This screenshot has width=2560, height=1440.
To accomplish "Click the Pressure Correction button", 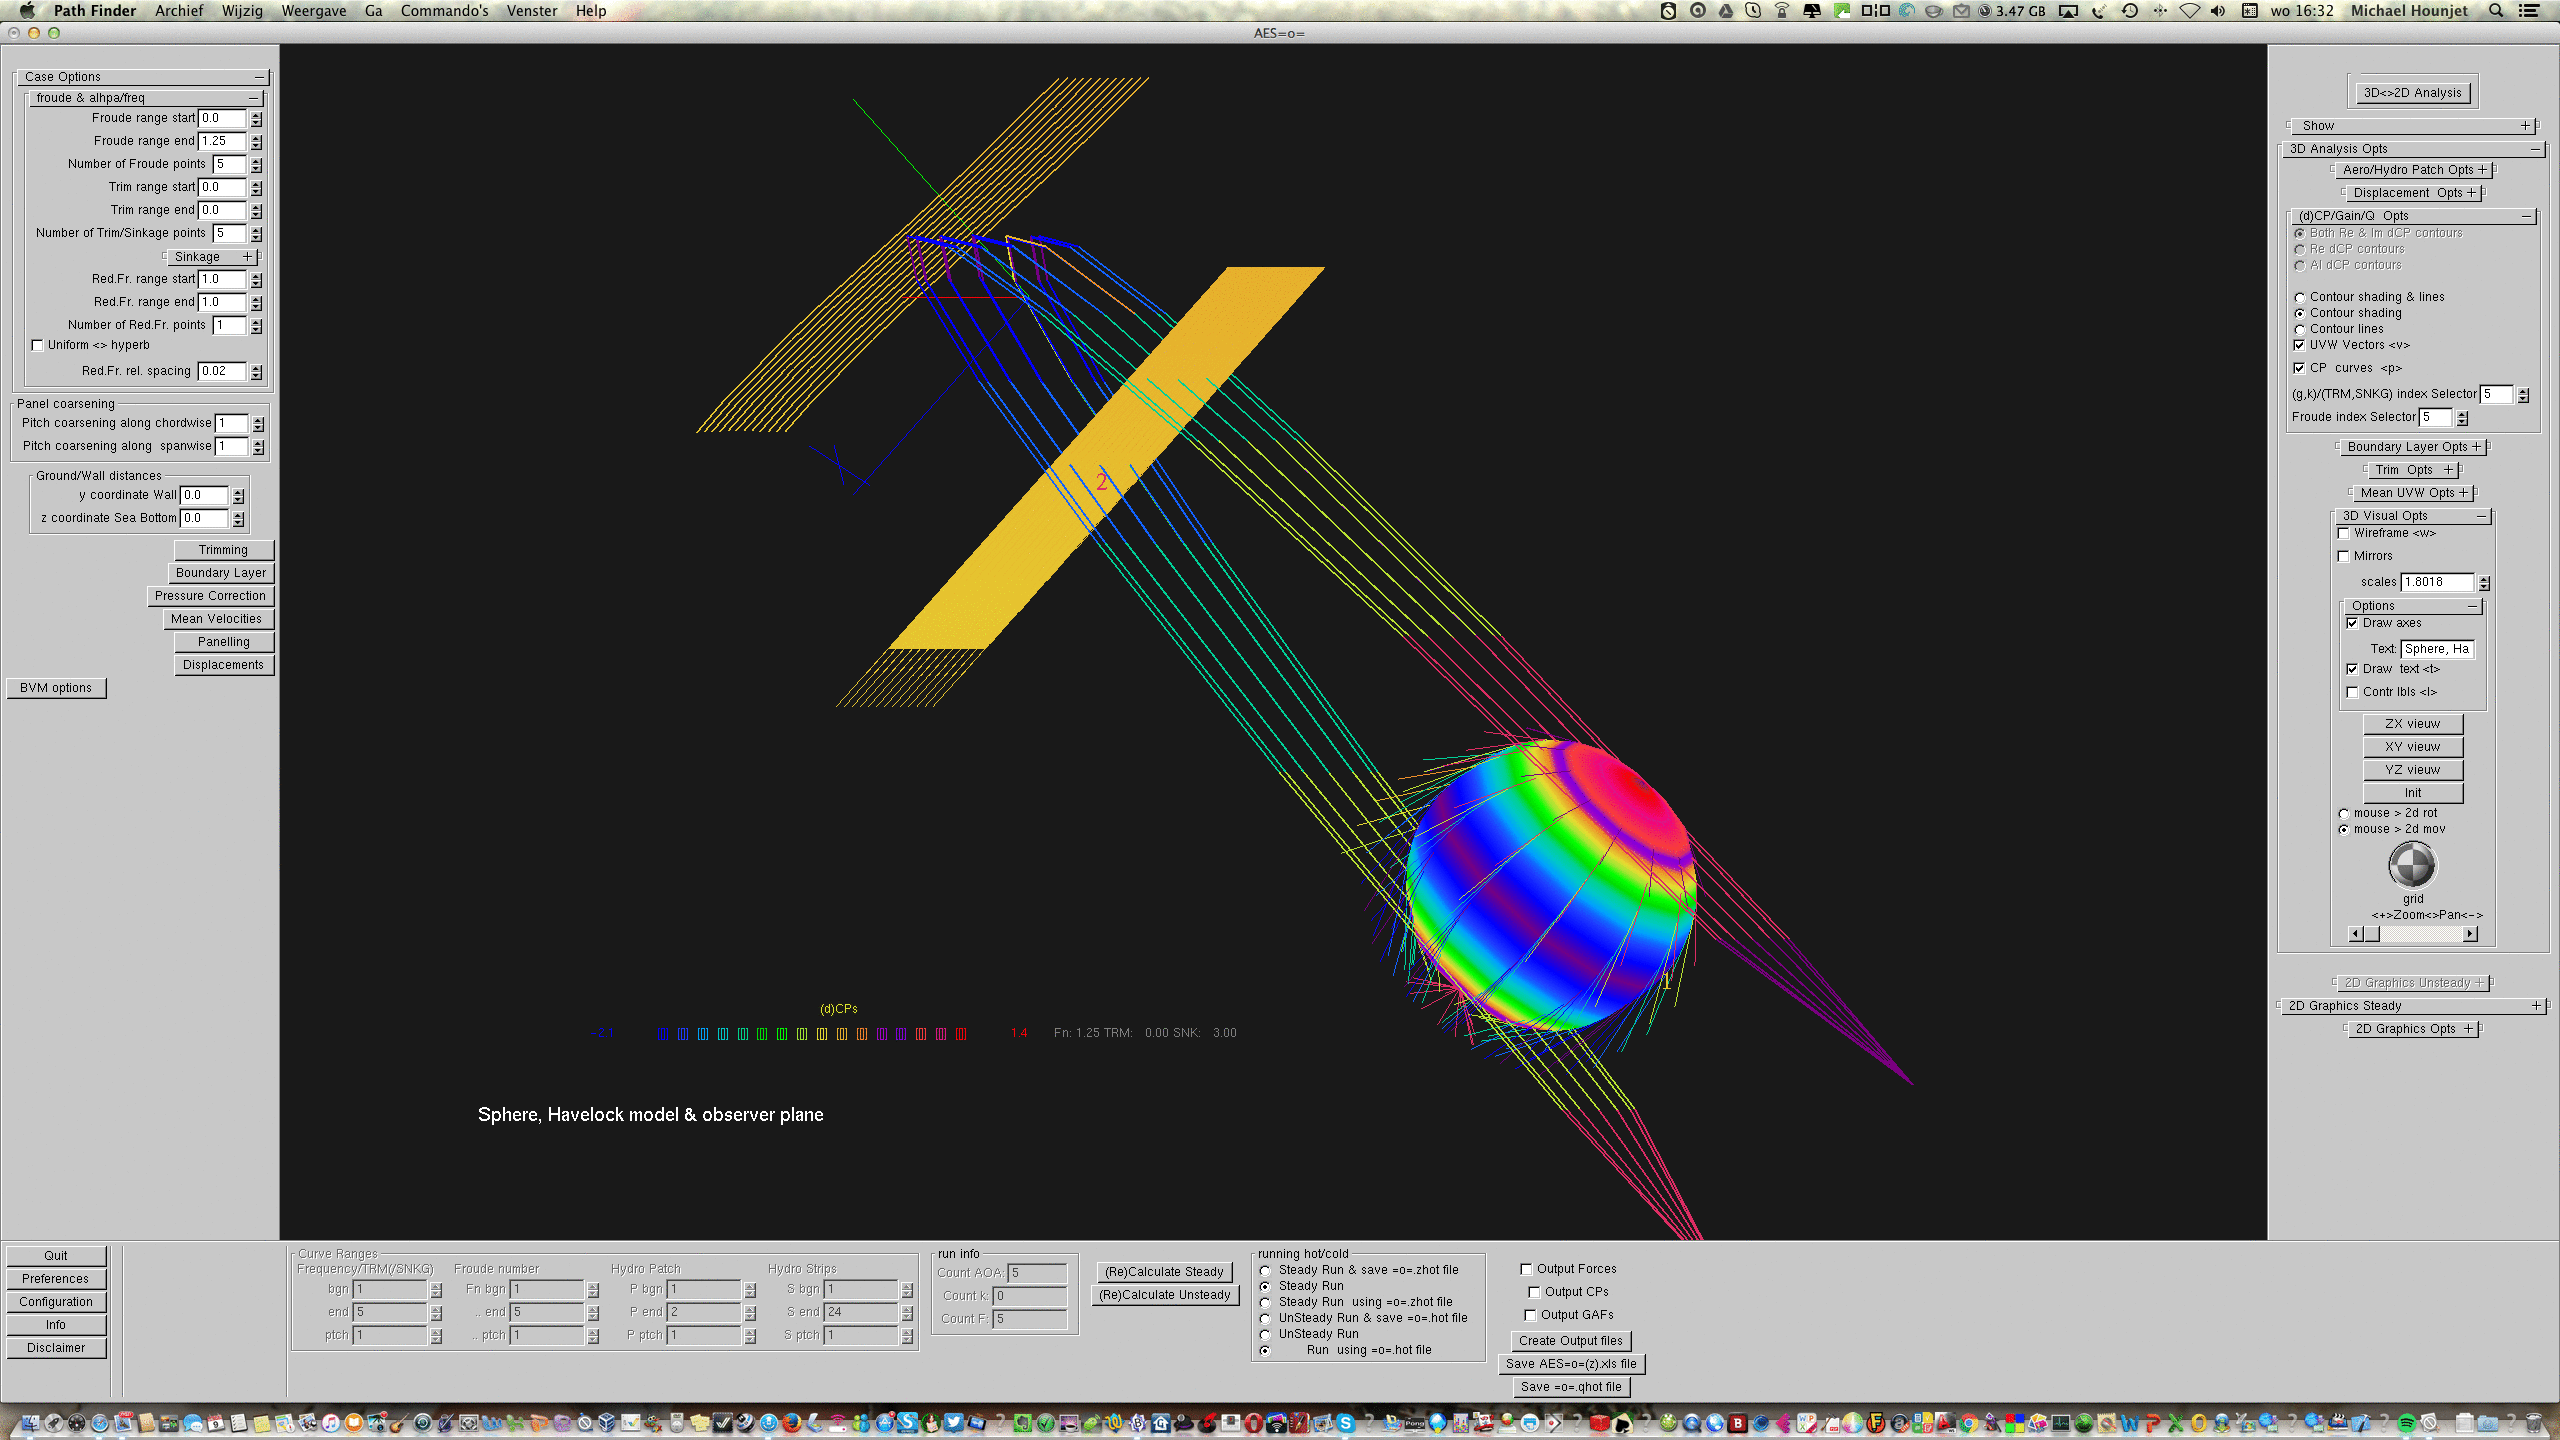I will [210, 596].
